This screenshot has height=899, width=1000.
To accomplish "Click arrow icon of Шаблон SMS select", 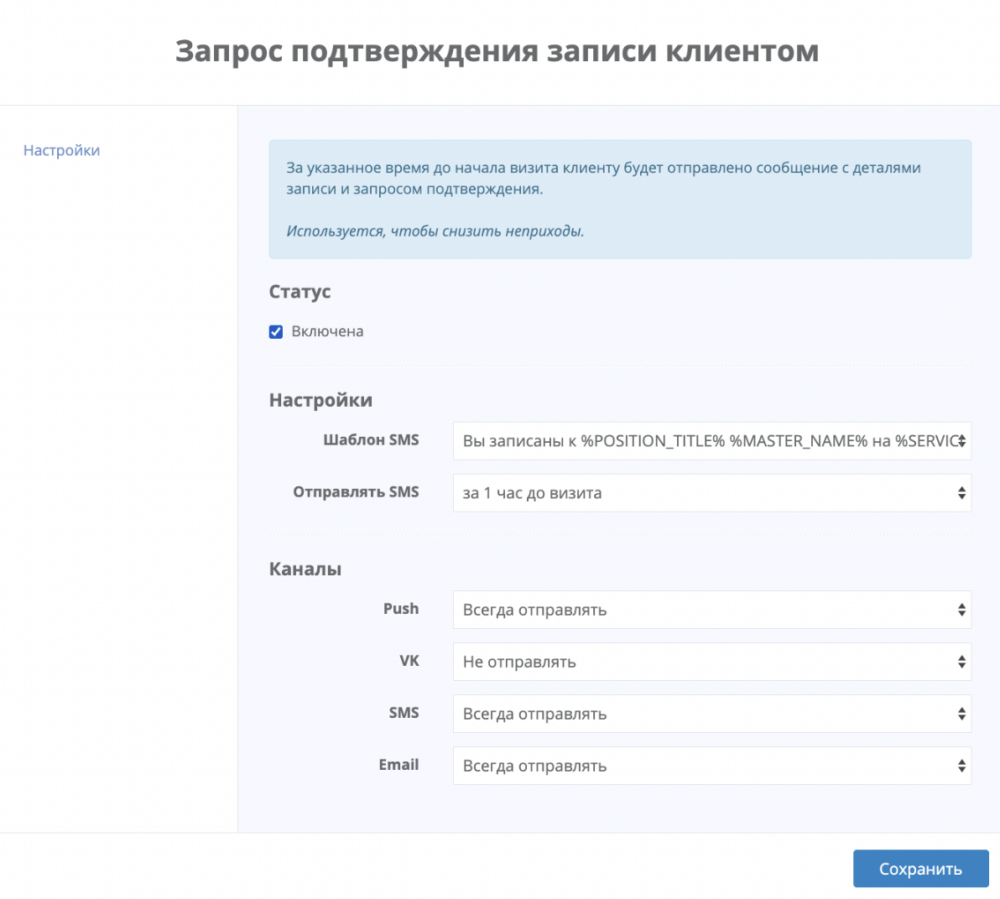I will click(961, 441).
